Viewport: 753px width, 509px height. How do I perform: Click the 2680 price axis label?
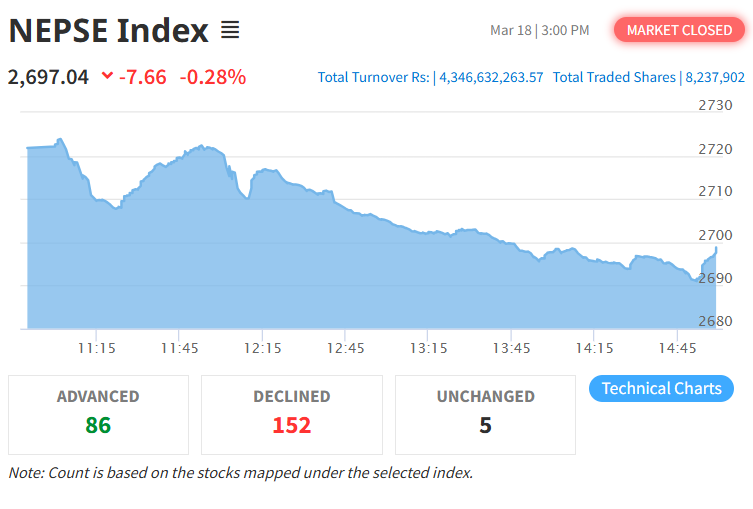click(715, 321)
